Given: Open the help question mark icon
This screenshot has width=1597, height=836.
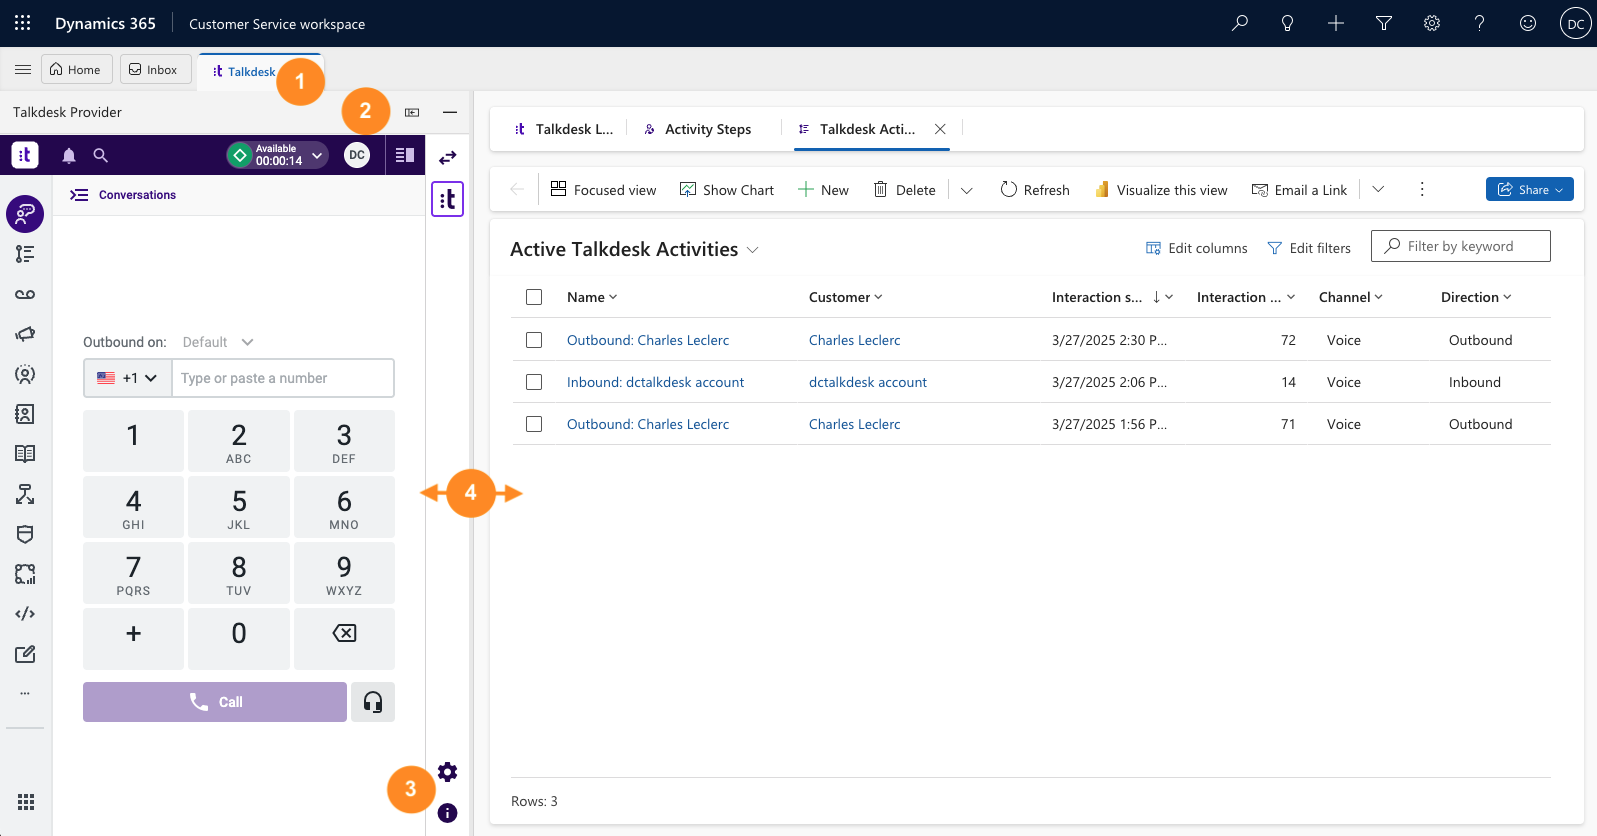Looking at the screenshot, I should click(x=1480, y=23).
